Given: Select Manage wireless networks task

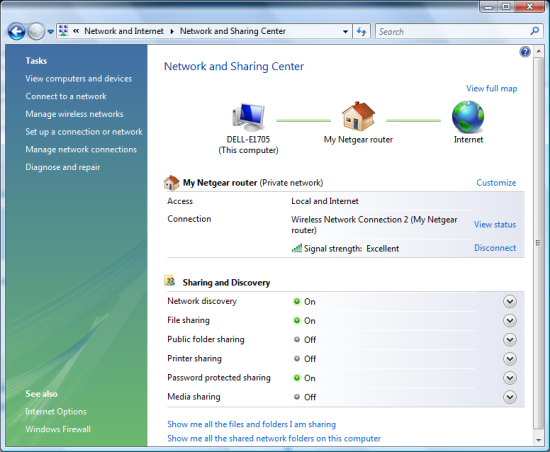Looking at the screenshot, I should coord(74,114).
